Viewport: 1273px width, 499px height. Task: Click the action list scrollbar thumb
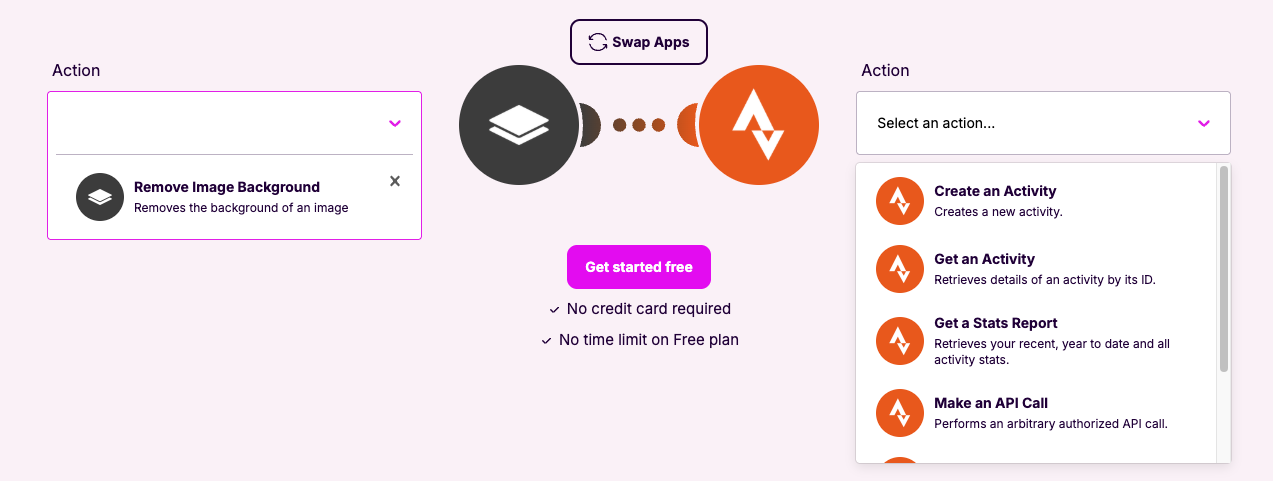click(1223, 270)
